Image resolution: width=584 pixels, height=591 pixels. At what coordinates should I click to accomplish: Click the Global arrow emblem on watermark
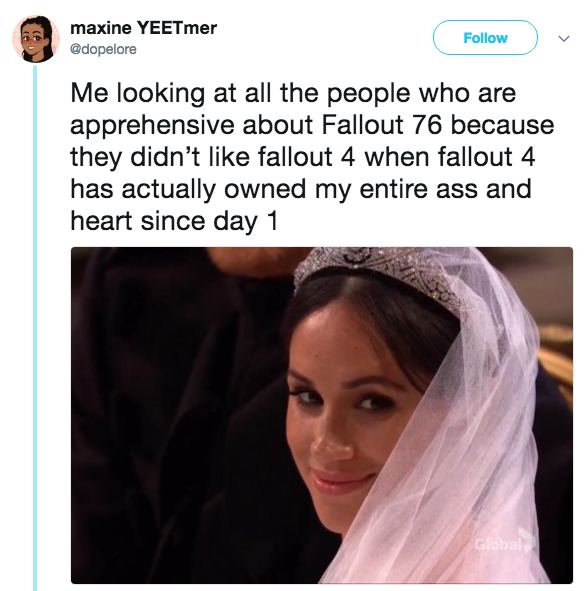(x=527, y=540)
